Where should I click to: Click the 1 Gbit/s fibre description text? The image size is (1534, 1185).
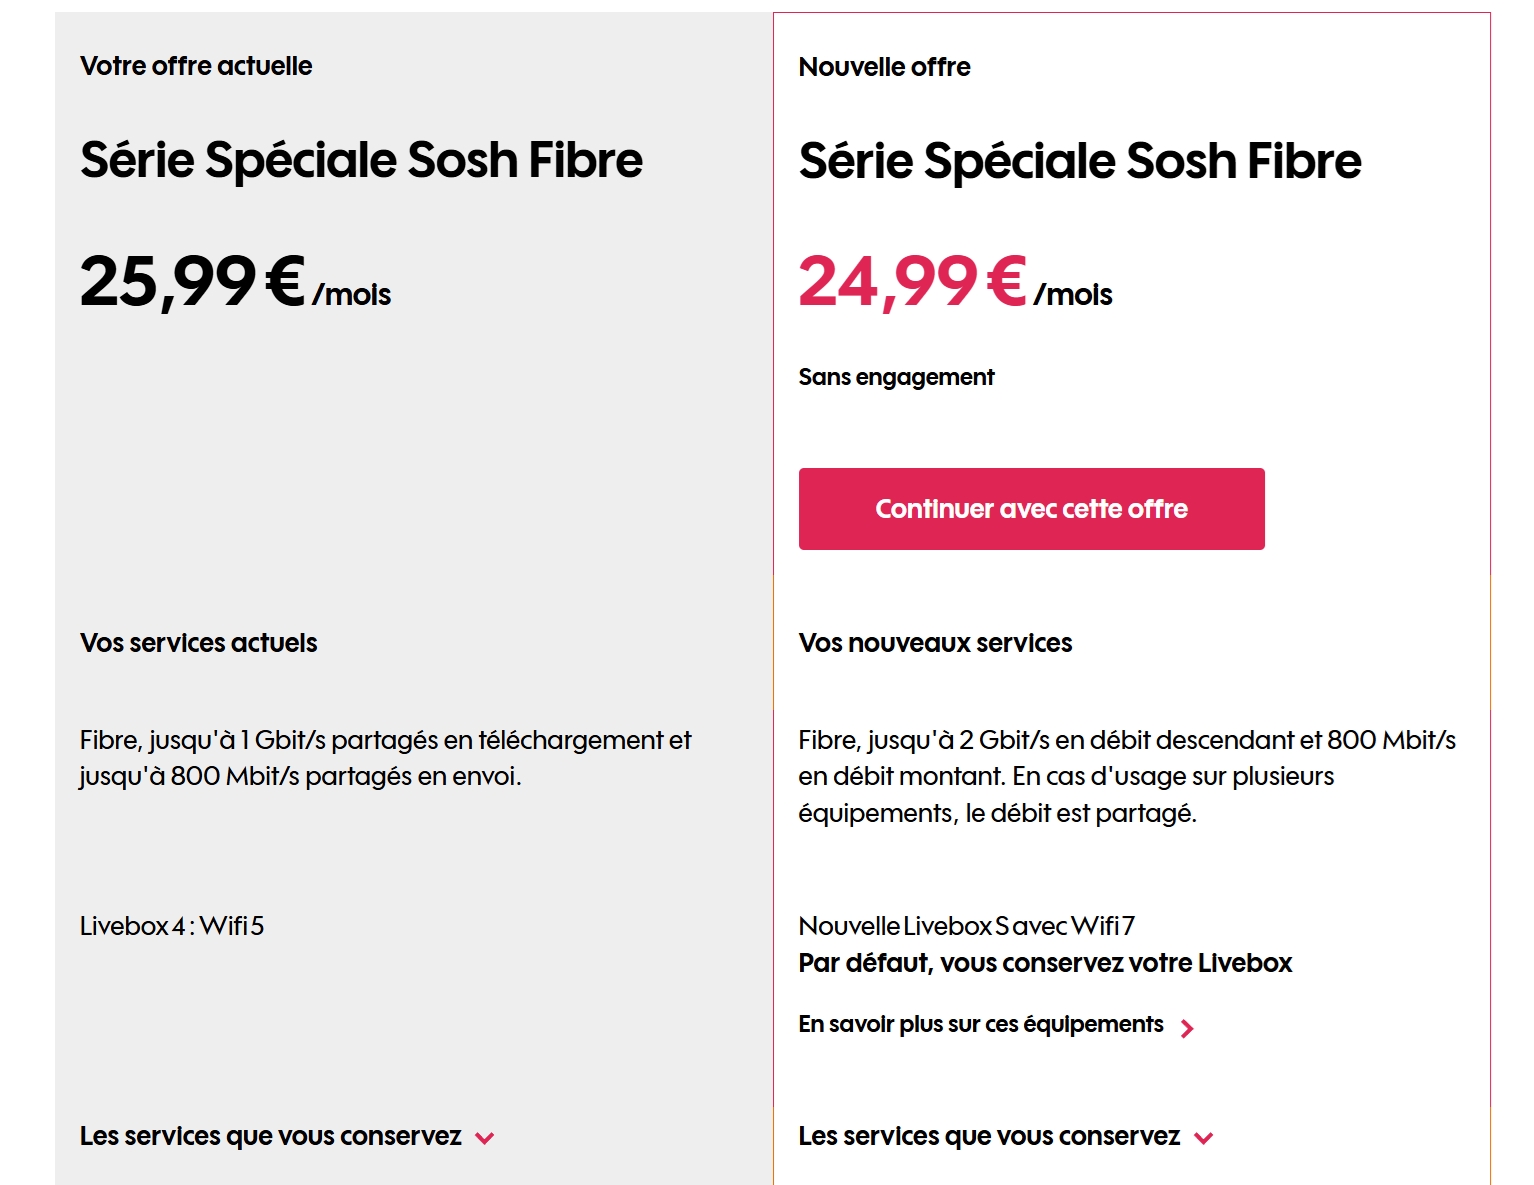point(385,758)
